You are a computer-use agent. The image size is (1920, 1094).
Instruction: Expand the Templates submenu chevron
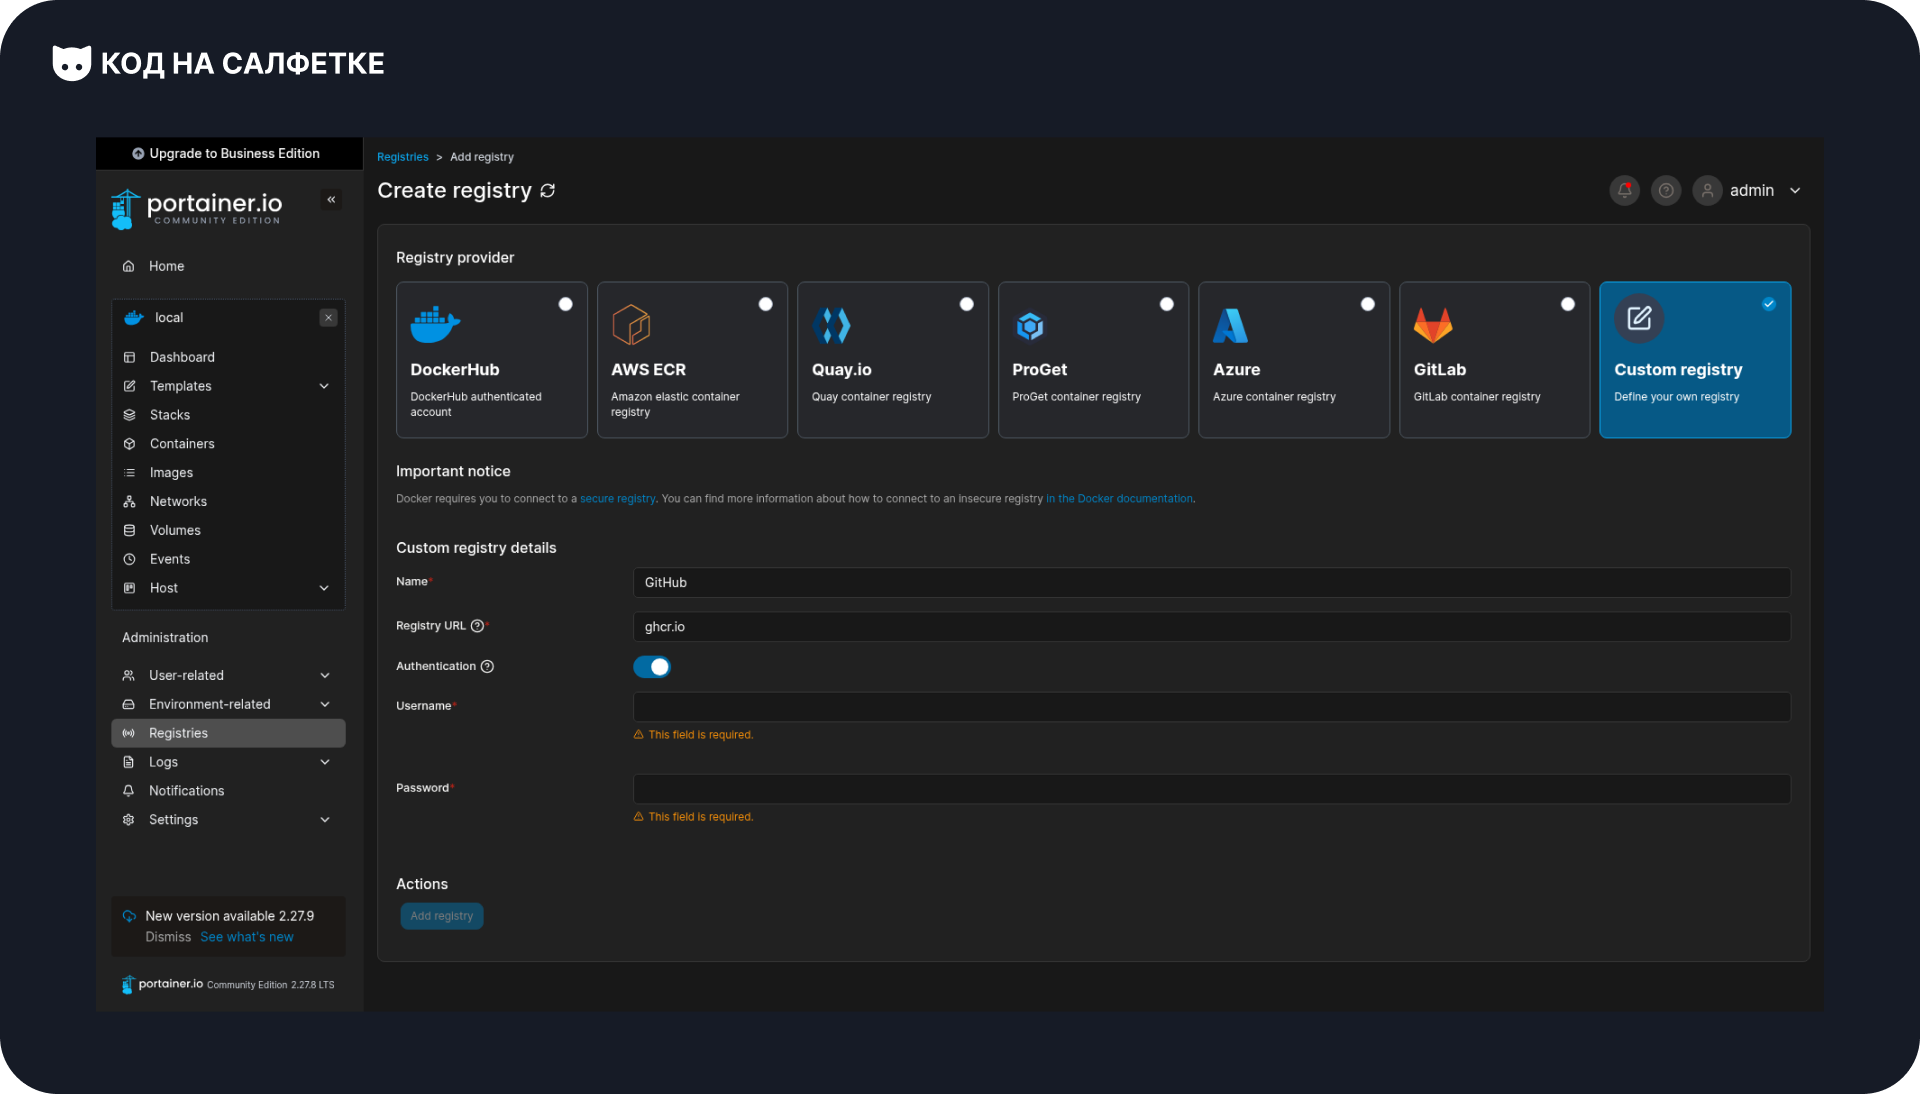324,386
